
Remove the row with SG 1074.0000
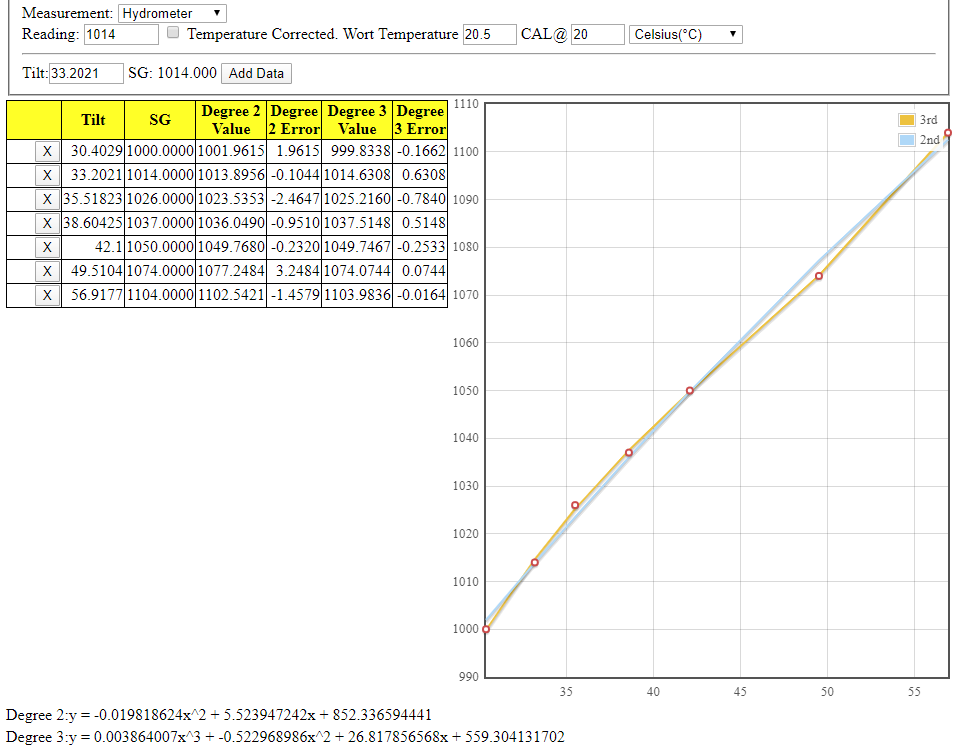click(x=46, y=271)
